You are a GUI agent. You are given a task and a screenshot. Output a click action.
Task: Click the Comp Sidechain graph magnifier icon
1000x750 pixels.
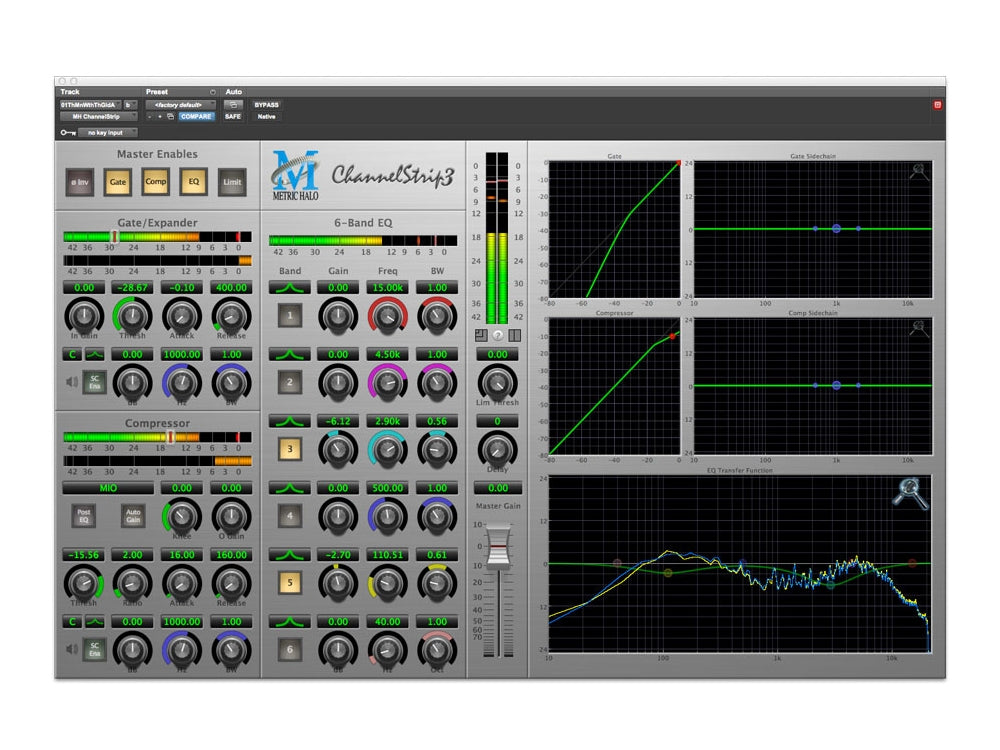(x=919, y=328)
